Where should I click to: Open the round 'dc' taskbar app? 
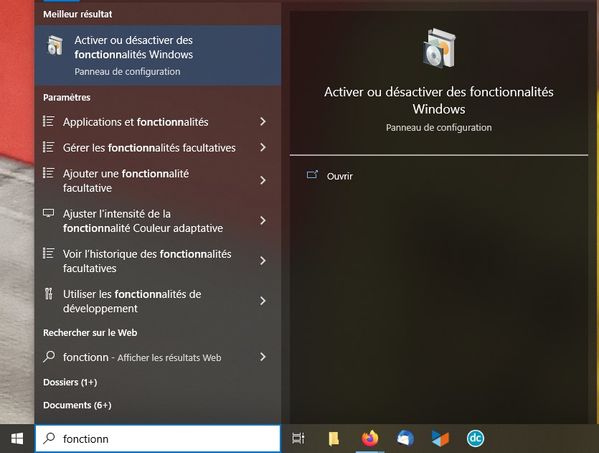click(475, 438)
